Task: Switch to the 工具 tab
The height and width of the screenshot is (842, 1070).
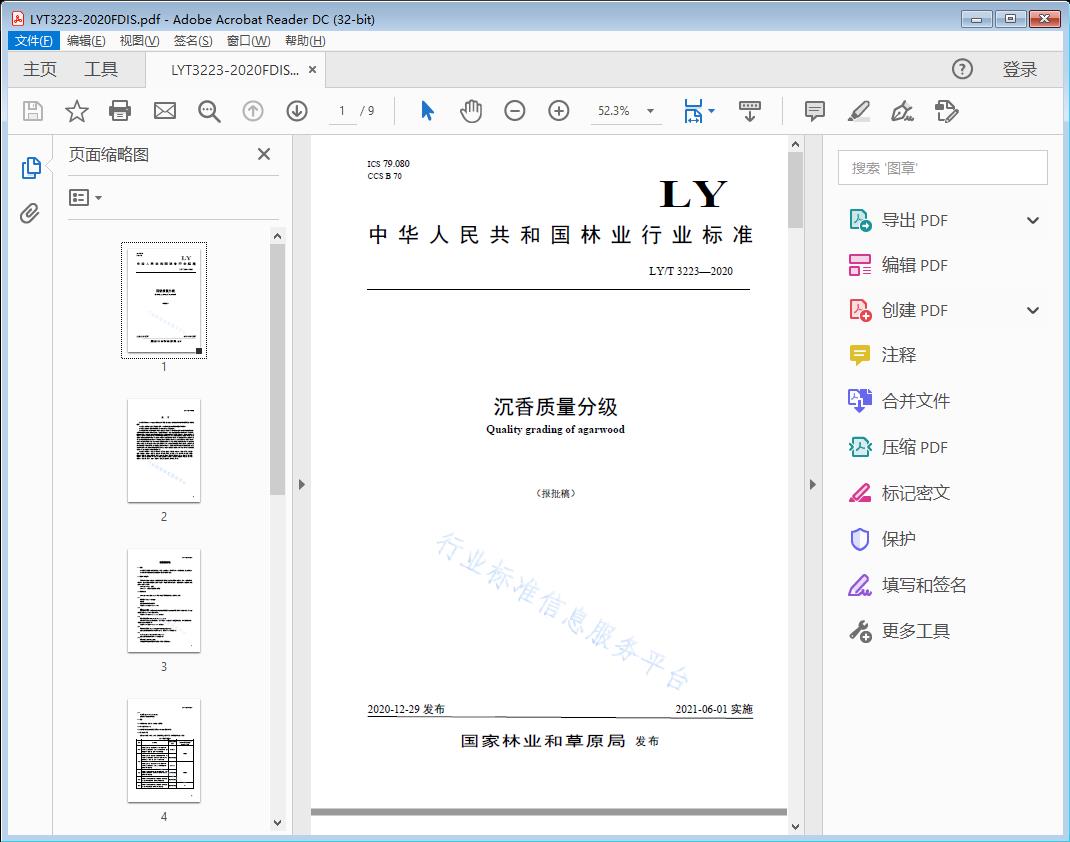Action: click(x=101, y=69)
